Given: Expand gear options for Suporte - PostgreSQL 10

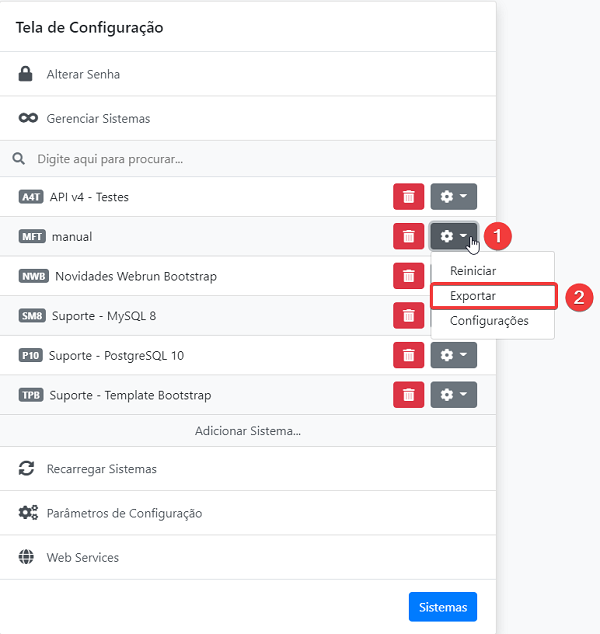Looking at the screenshot, I should (454, 355).
